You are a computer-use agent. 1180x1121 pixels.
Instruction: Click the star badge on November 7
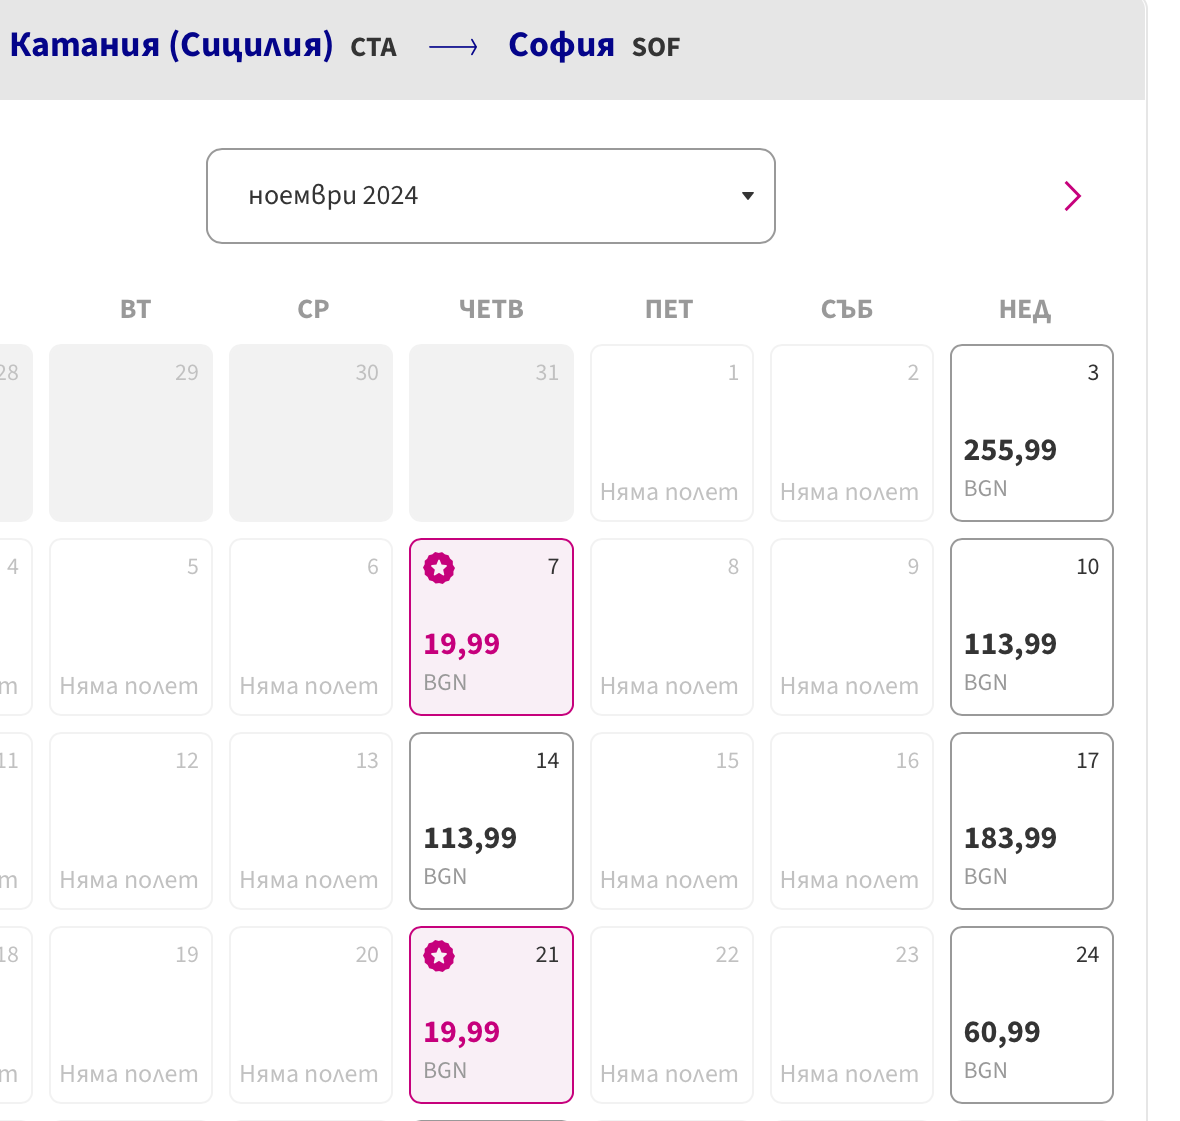pos(439,568)
